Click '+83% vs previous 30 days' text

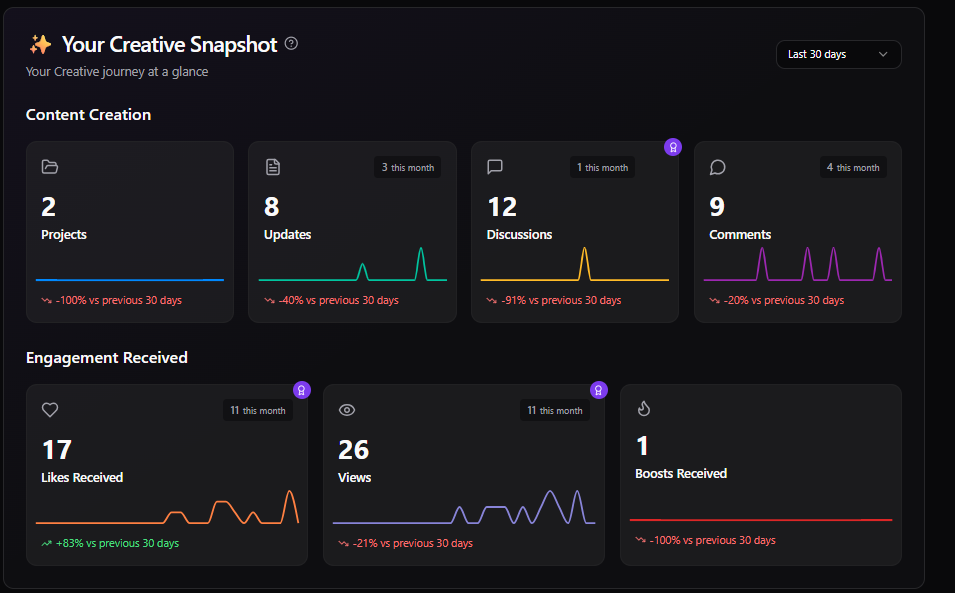(x=118, y=543)
